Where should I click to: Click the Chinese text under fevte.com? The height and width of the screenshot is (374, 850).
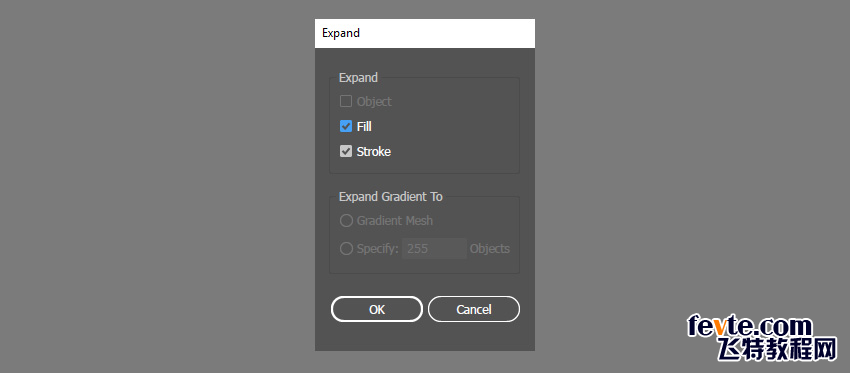tap(777, 350)
